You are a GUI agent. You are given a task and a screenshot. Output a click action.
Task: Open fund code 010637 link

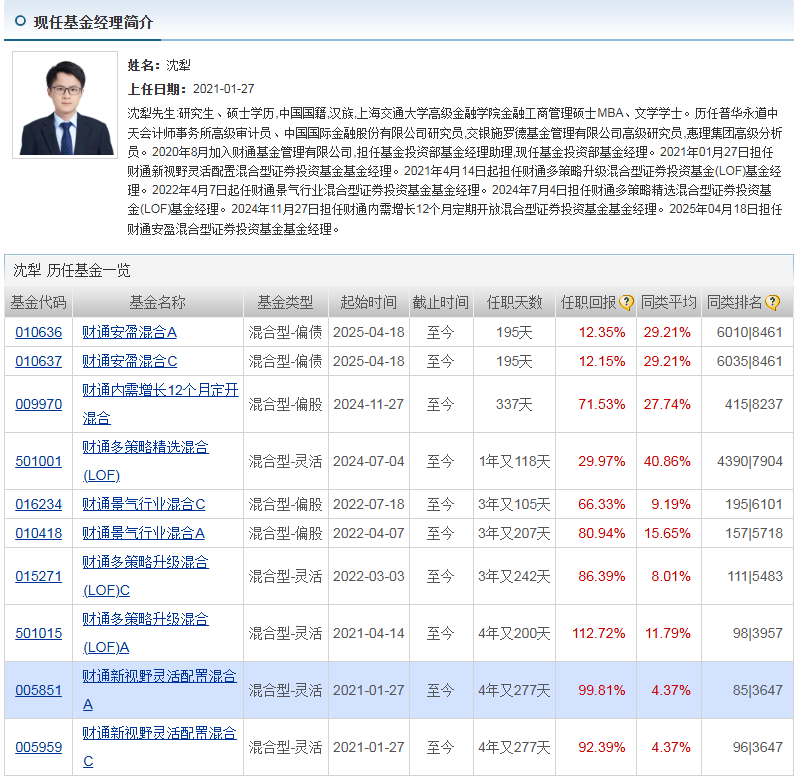click(x=39, y=361)
